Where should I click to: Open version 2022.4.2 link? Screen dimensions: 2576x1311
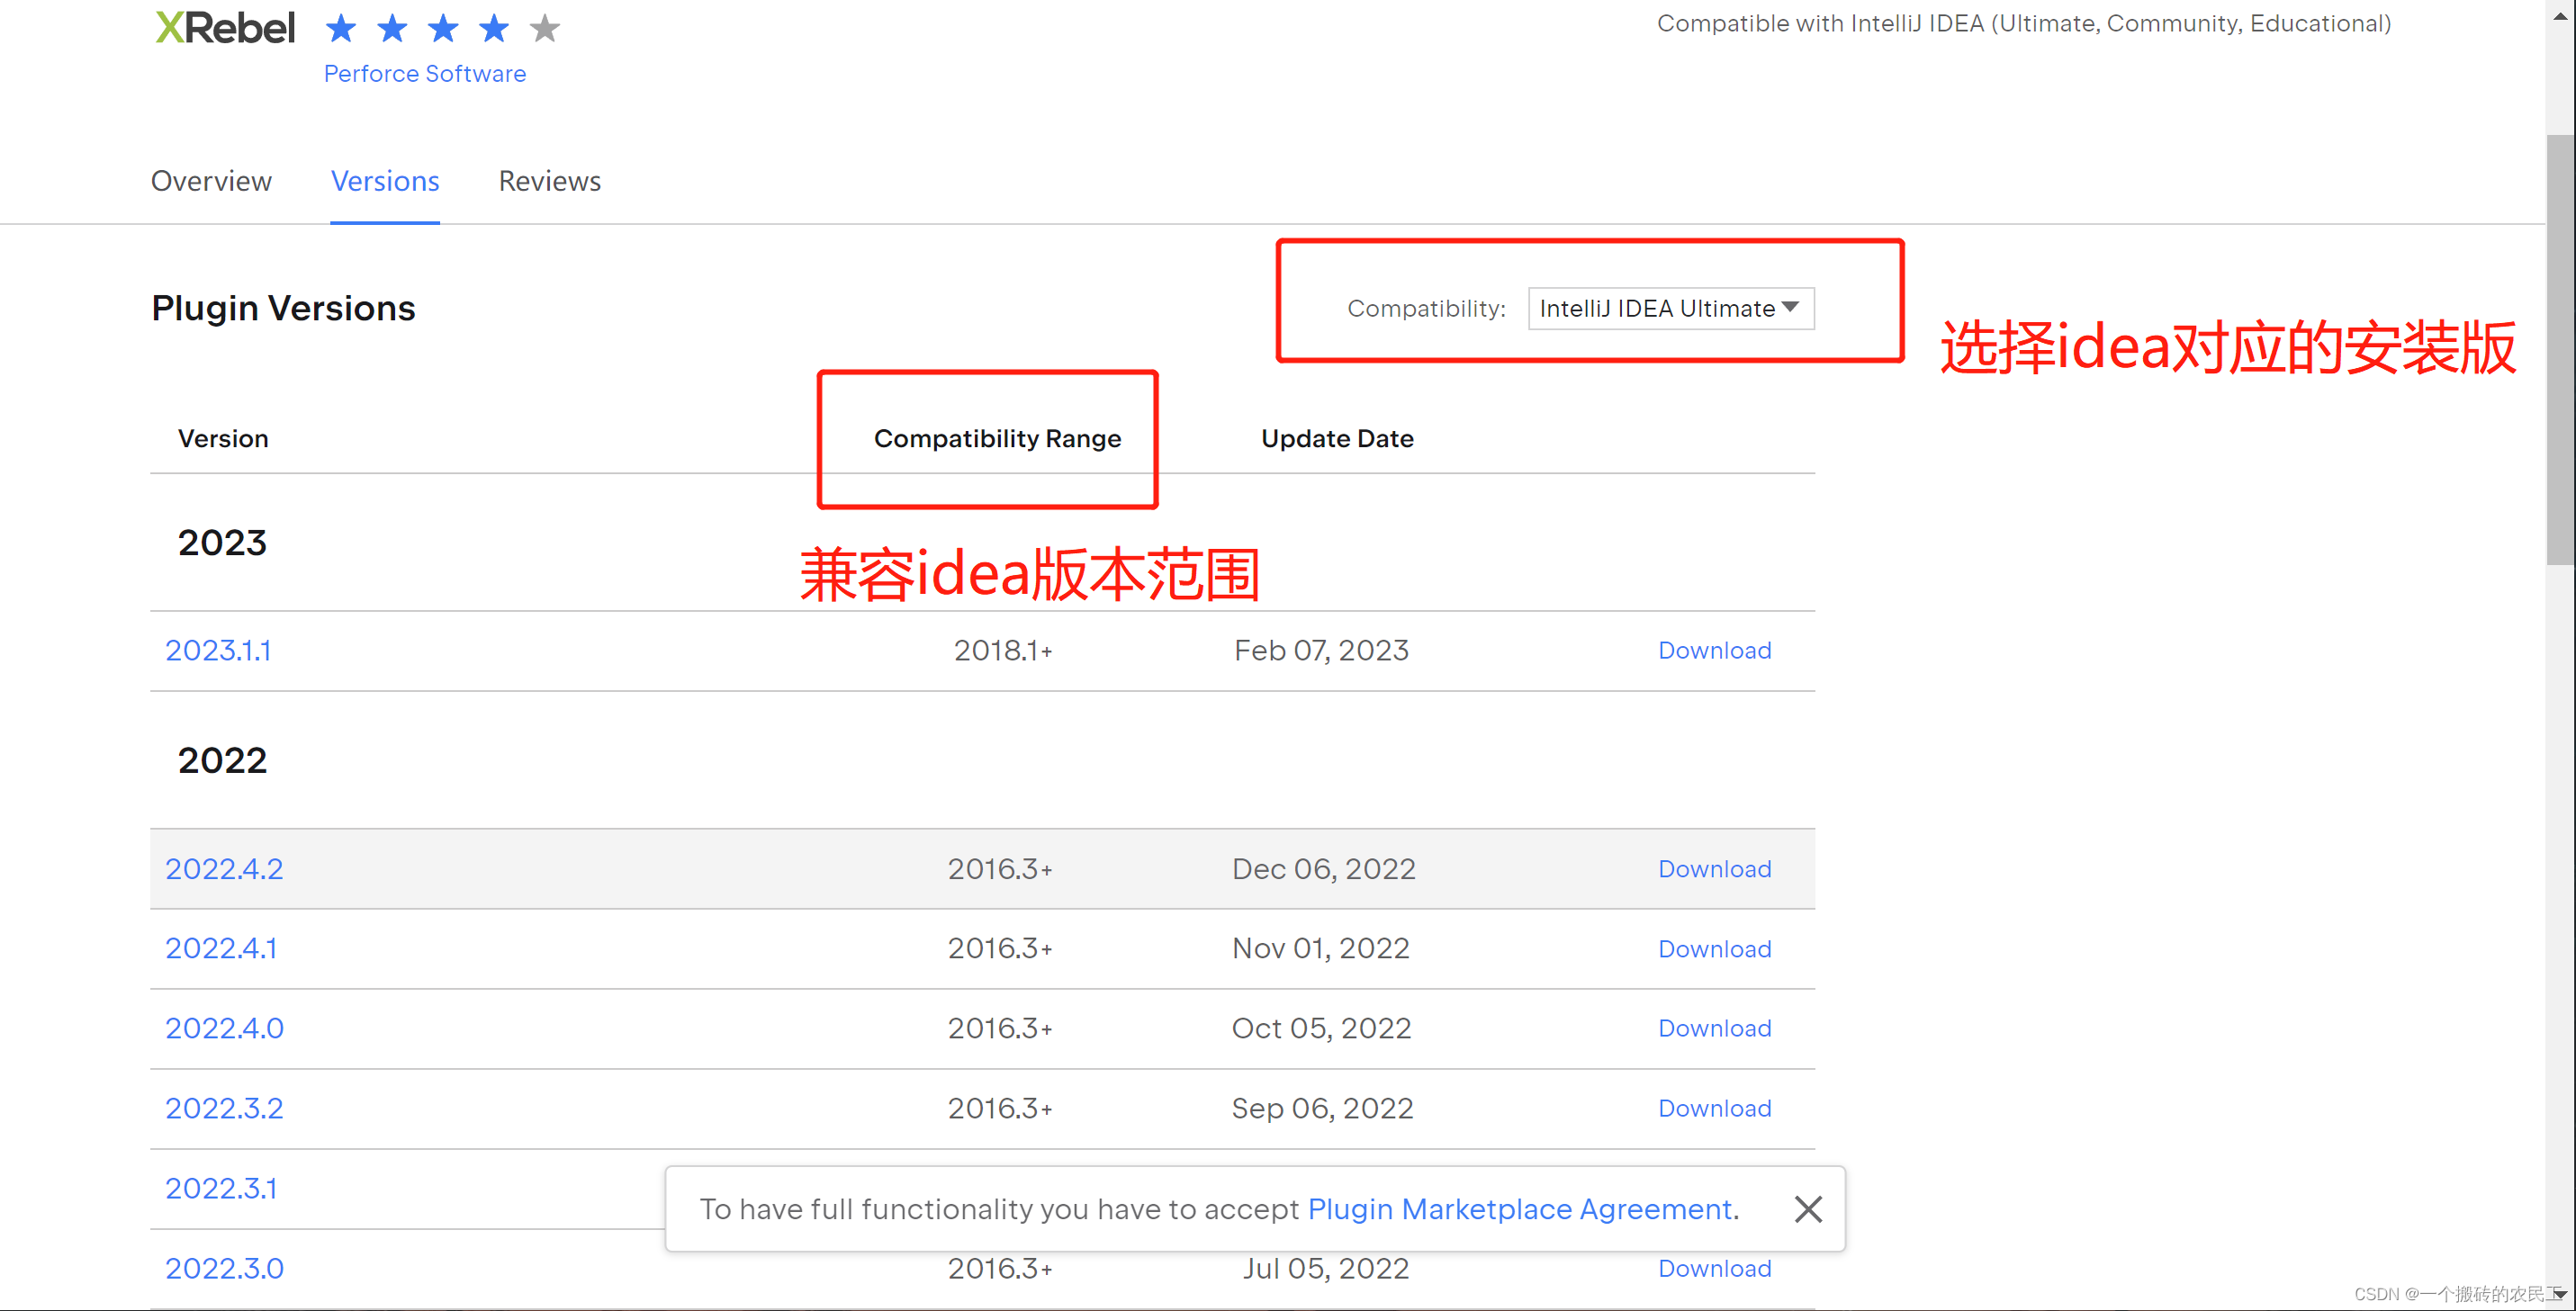pos(224,869)
